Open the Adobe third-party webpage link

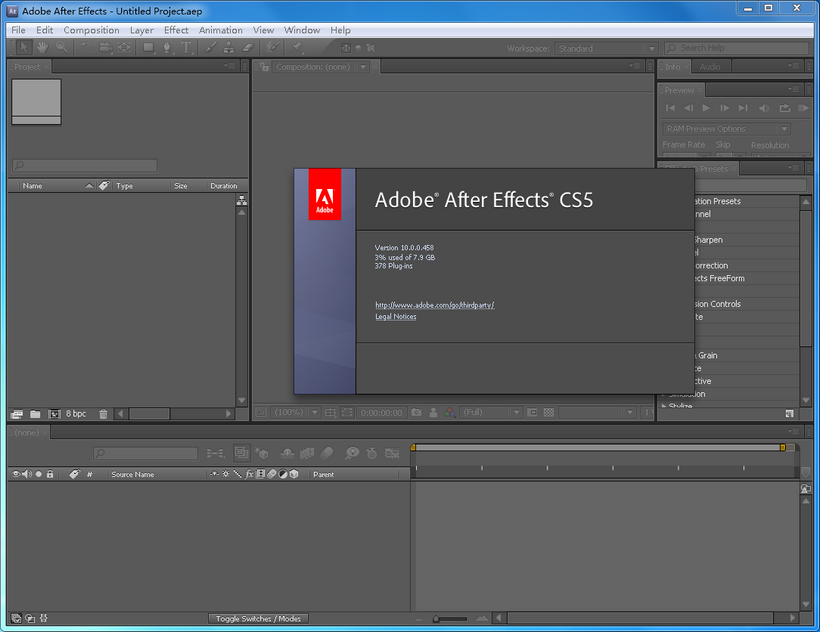[434, 305]
